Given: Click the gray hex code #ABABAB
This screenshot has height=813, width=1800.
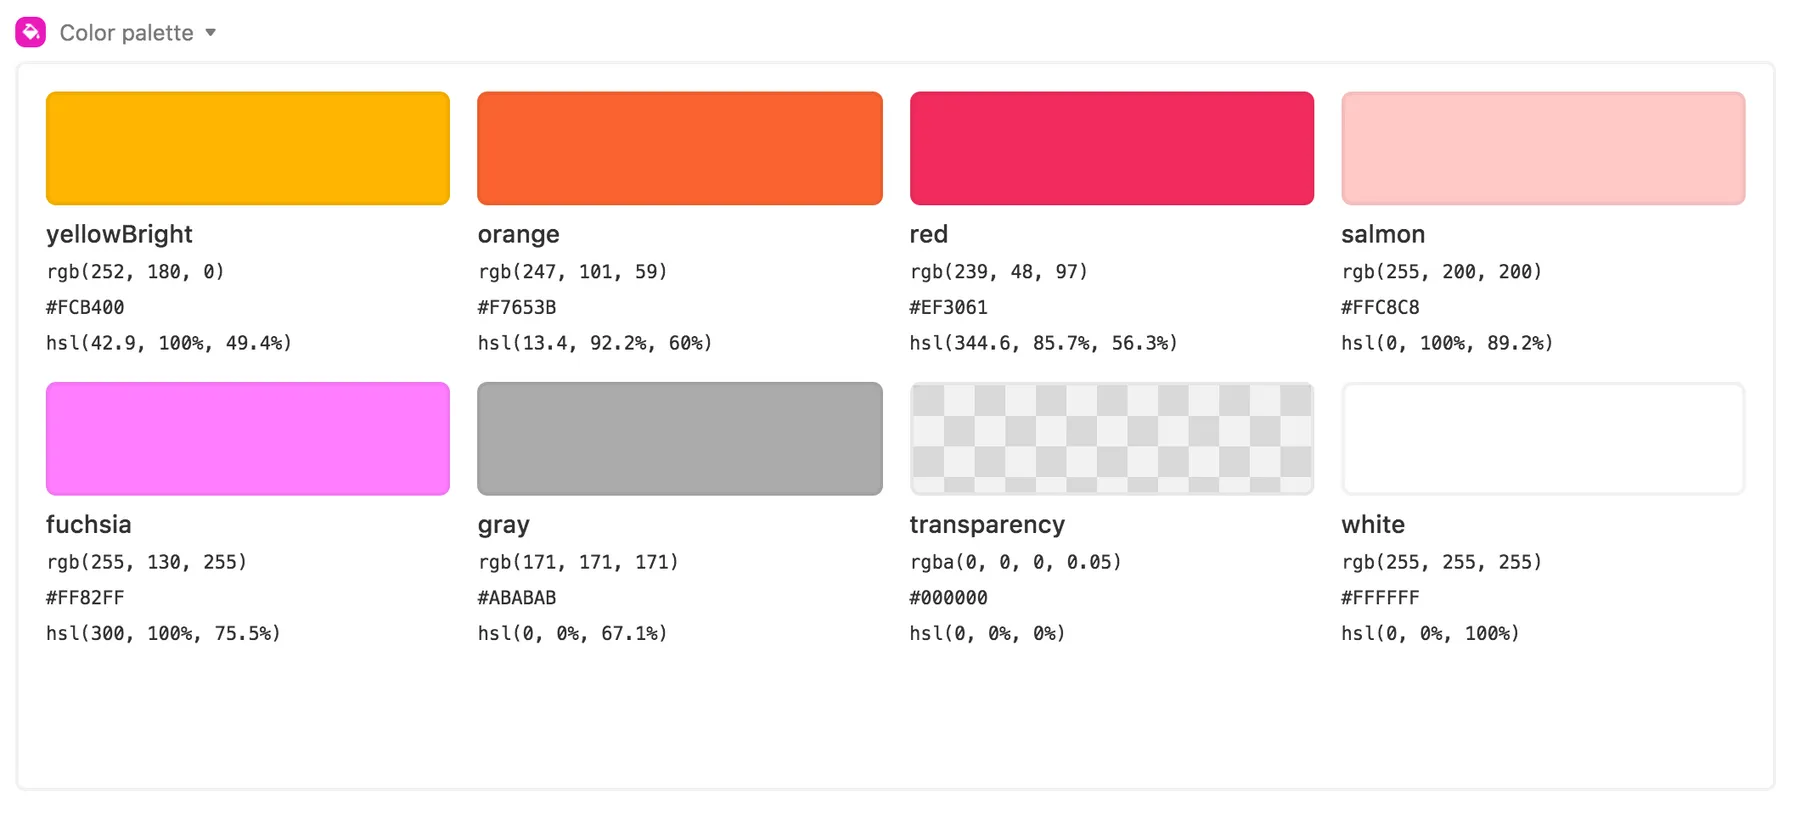Looking at the screenshot, I should pos(516,598).
